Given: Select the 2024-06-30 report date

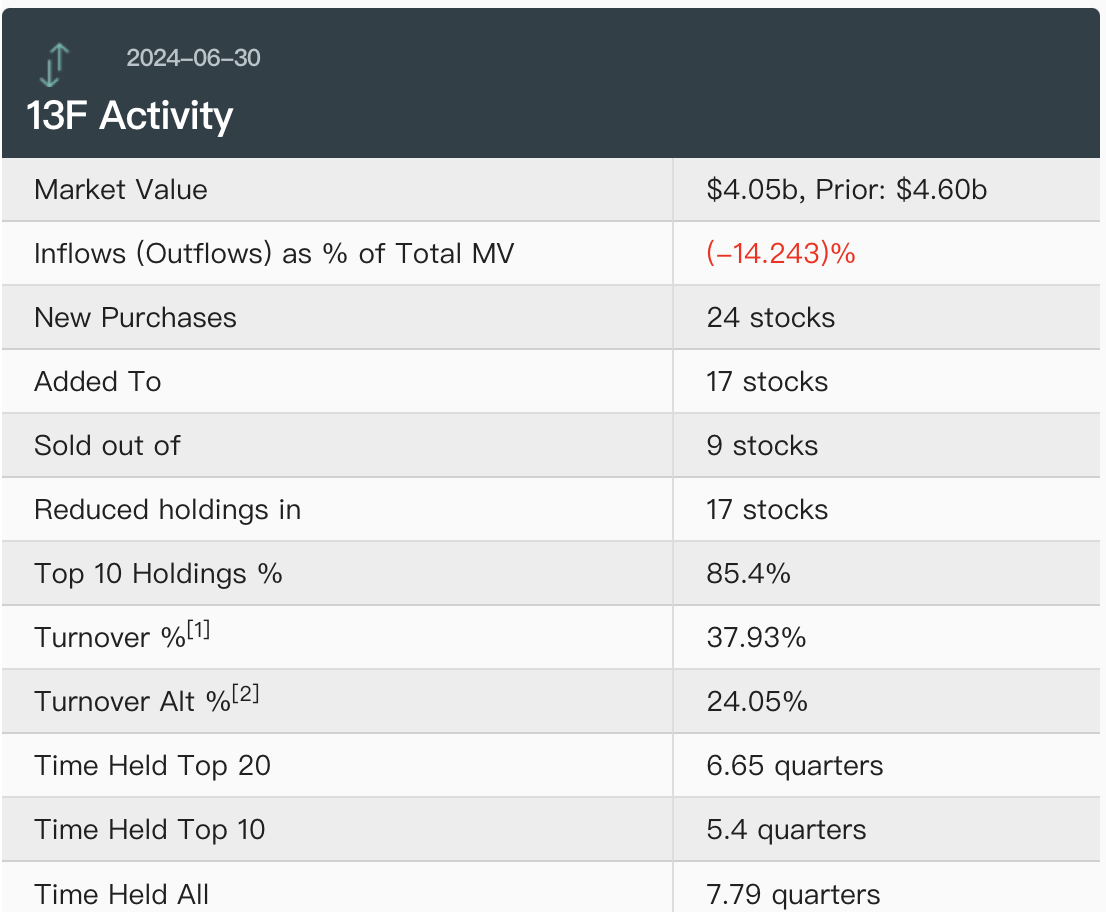Looking at the screenshot, I should point(193,58).
